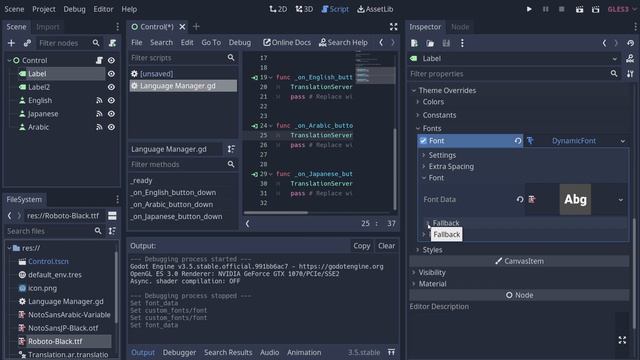
Task: Pause the running scene
Action: pos(545,9)
